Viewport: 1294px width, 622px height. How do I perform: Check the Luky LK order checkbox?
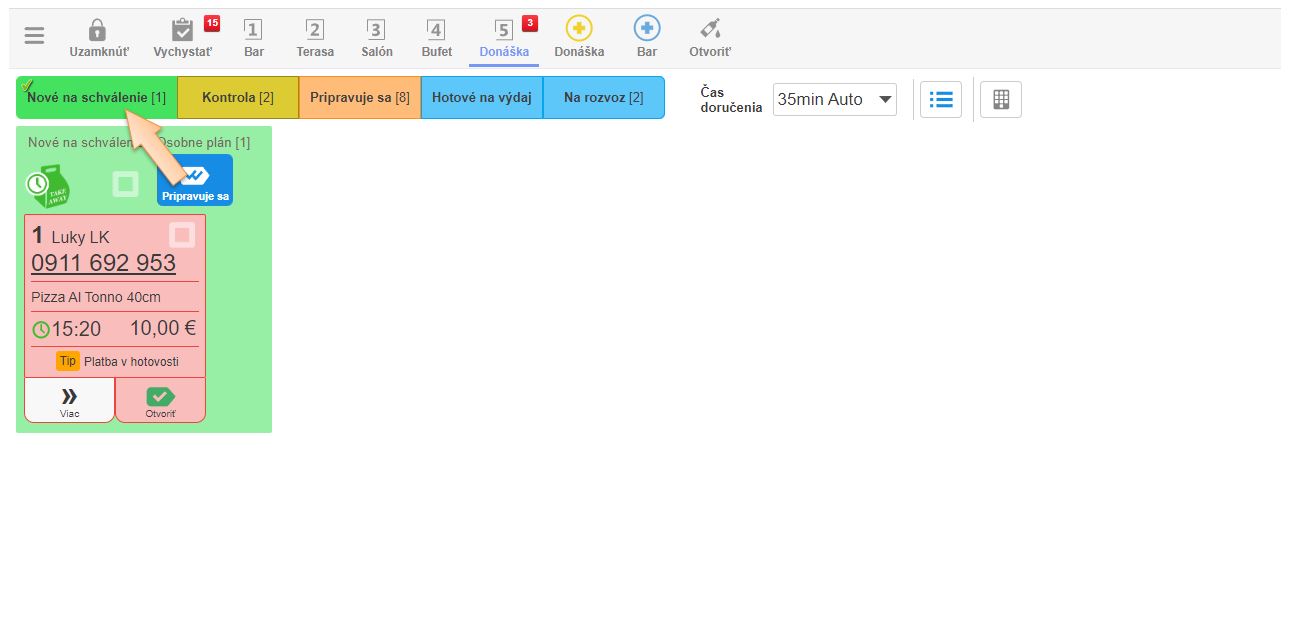pyautogui.click(x=182, y=235)
